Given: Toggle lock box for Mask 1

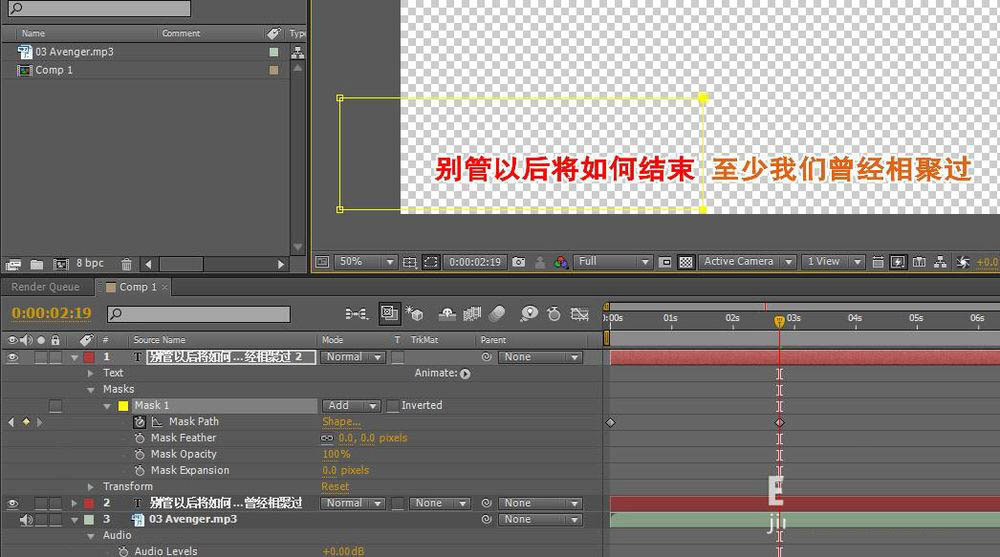Looking at the screenshot, I should (55, 406).
